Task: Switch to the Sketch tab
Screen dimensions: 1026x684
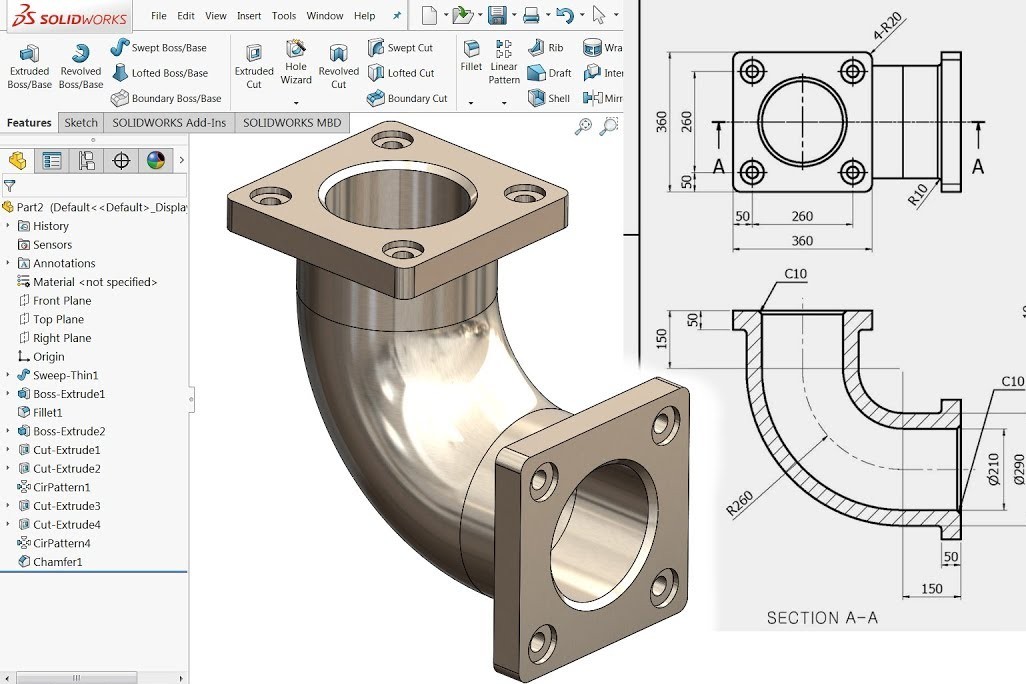Action: coord(81,123)
